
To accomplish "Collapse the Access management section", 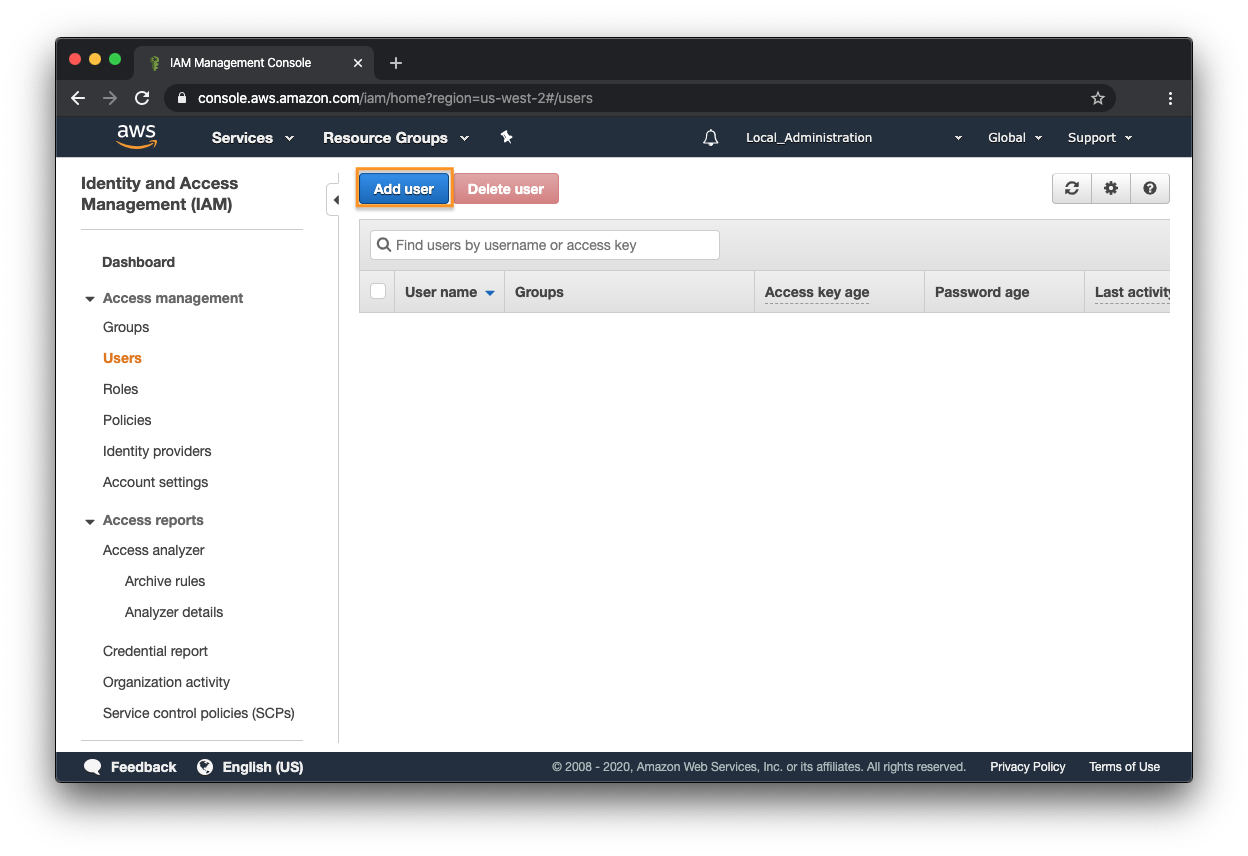I will coord(90,299).
